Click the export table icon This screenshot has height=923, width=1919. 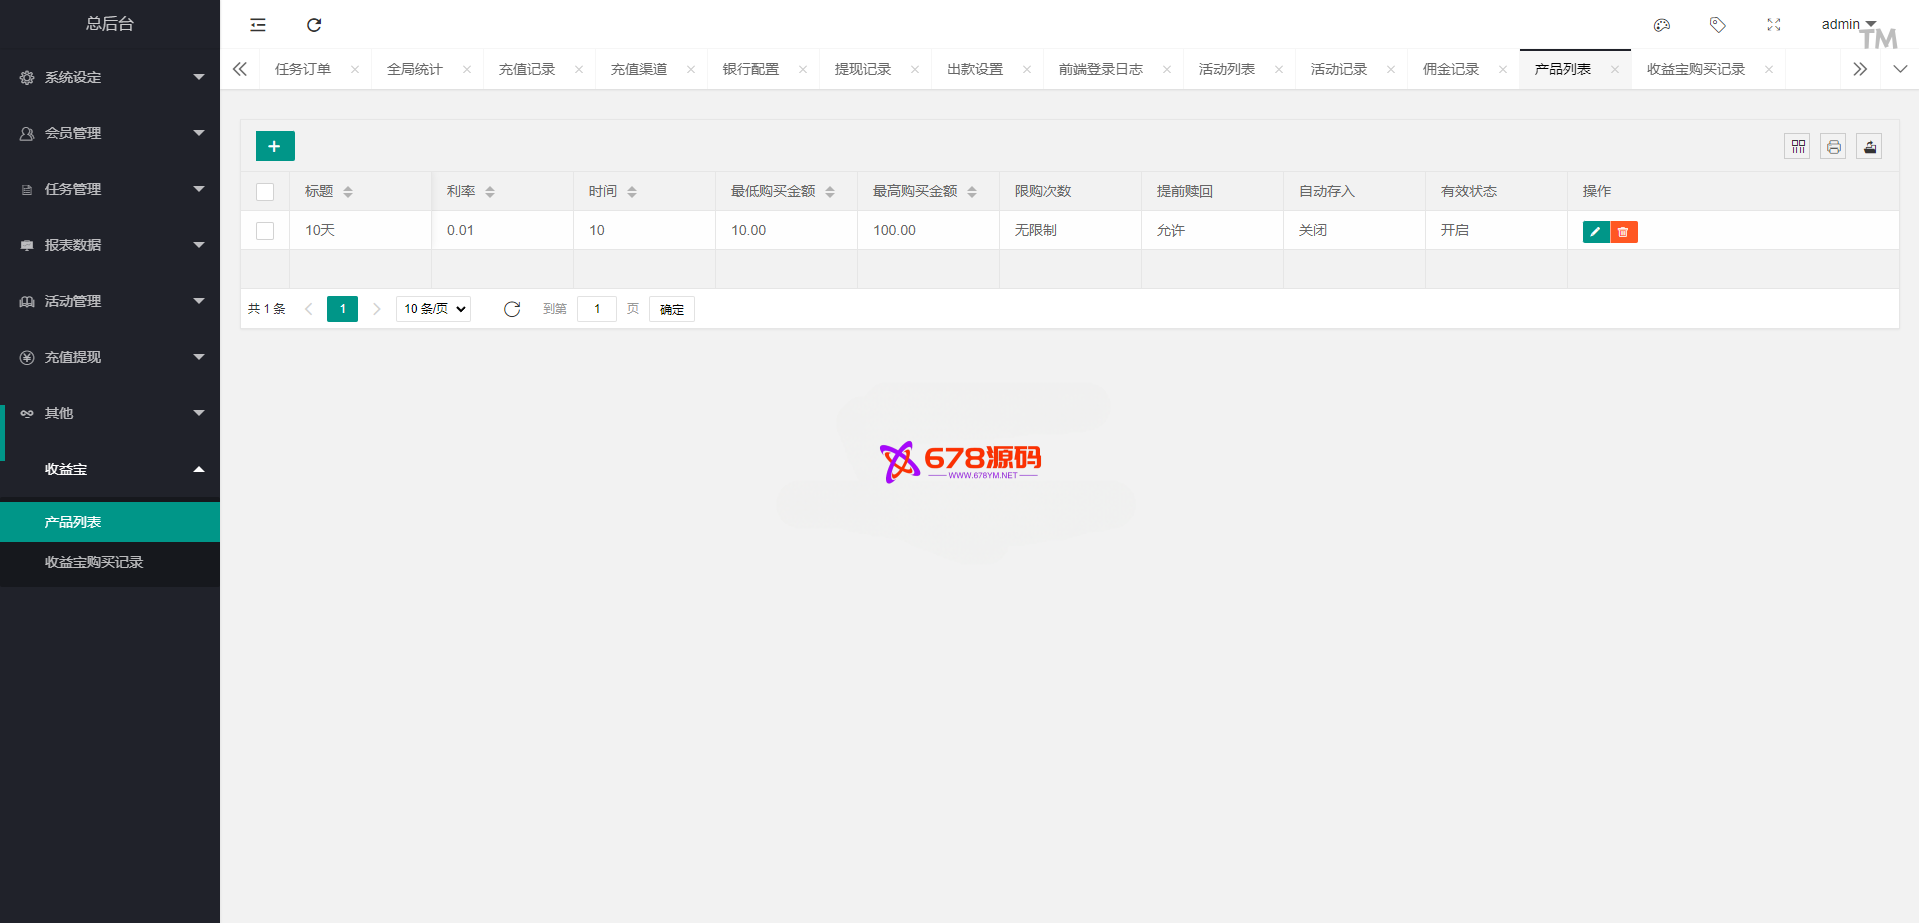(x=1869, y=147)
